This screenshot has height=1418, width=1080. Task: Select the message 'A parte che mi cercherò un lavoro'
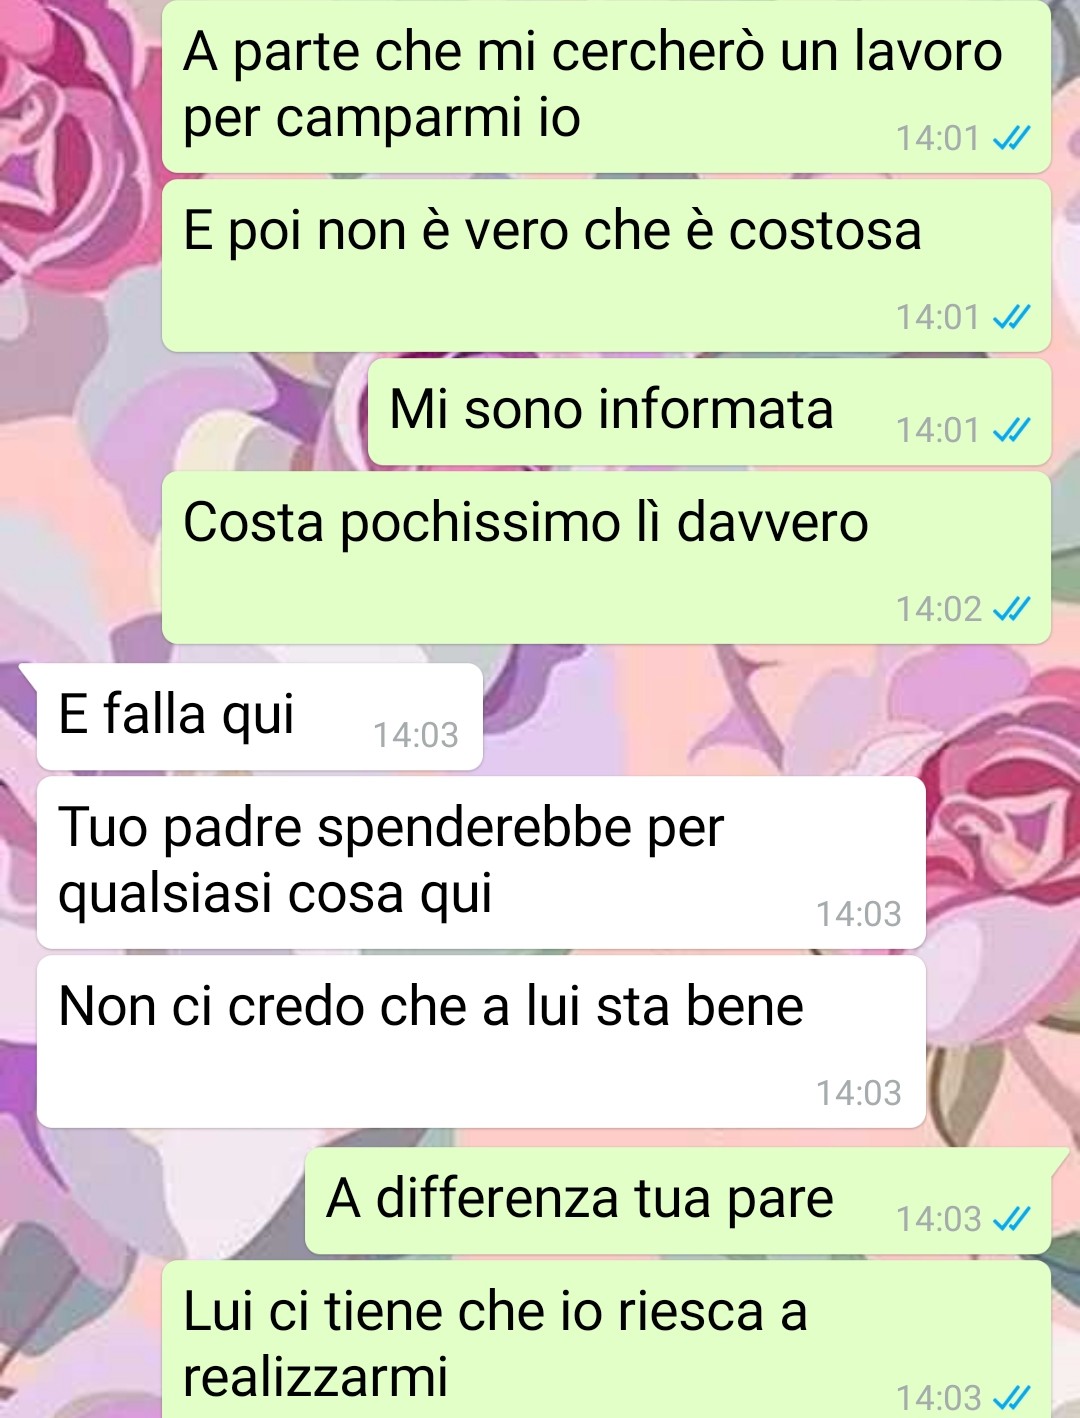pos(606,86)
